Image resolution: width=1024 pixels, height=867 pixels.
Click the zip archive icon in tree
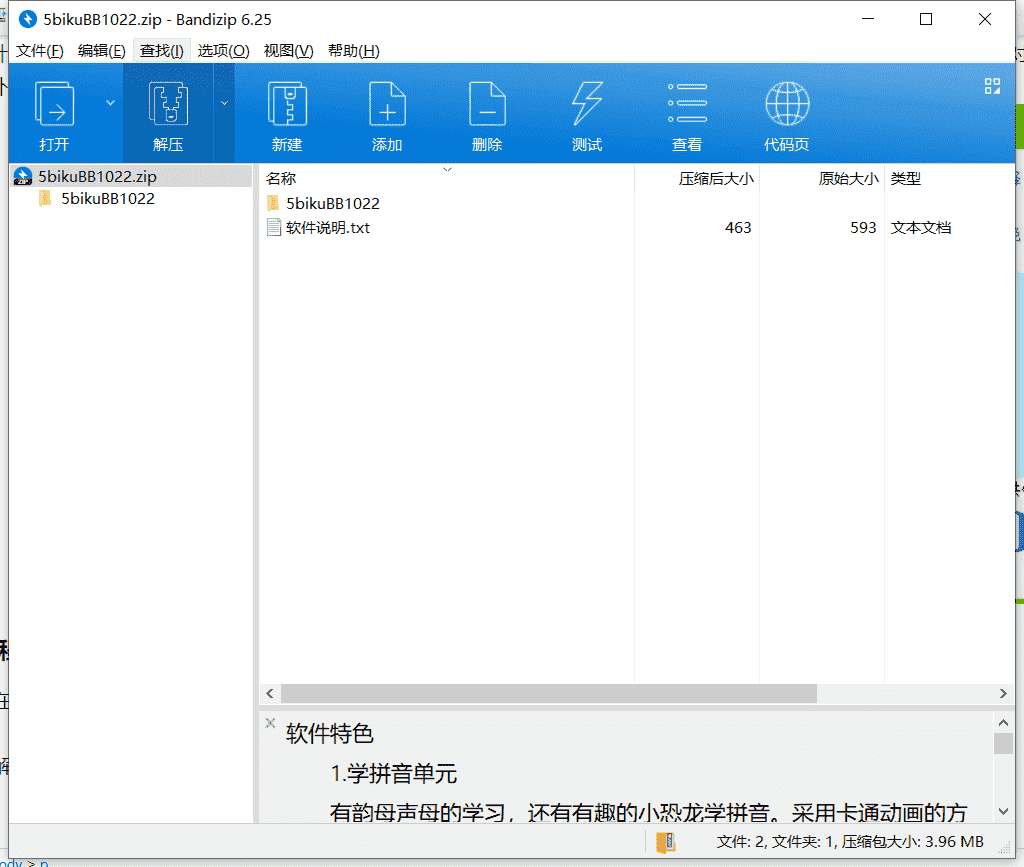pyautogui.click(x=23, y=176)
